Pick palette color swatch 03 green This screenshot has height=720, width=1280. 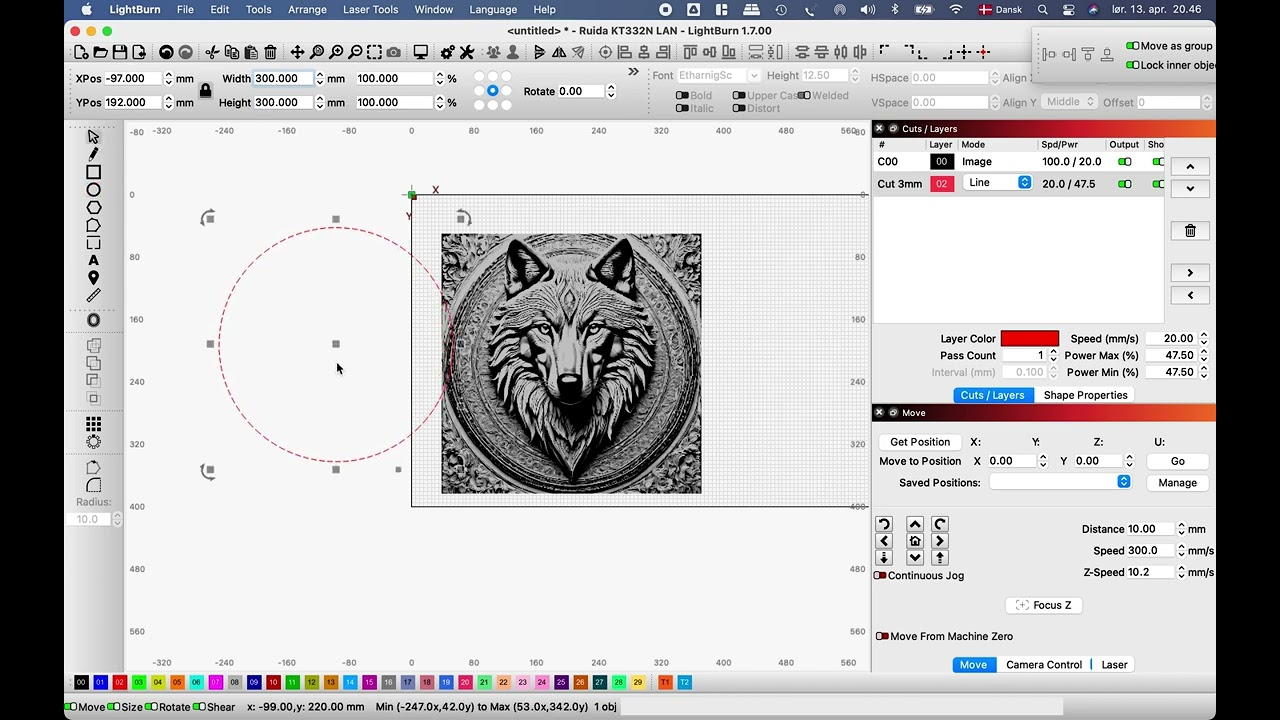[x=139, y=682]
